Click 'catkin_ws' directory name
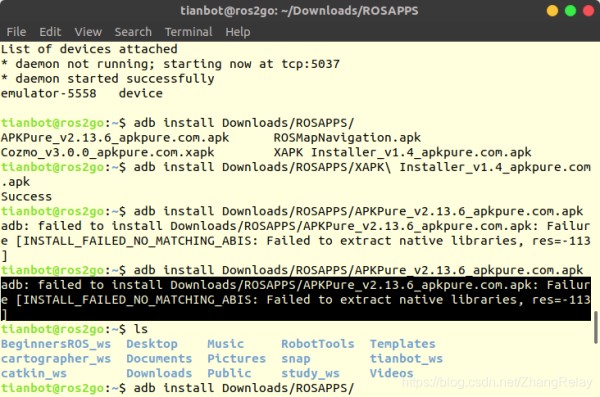The image size is (600, 397). [34, 374]
